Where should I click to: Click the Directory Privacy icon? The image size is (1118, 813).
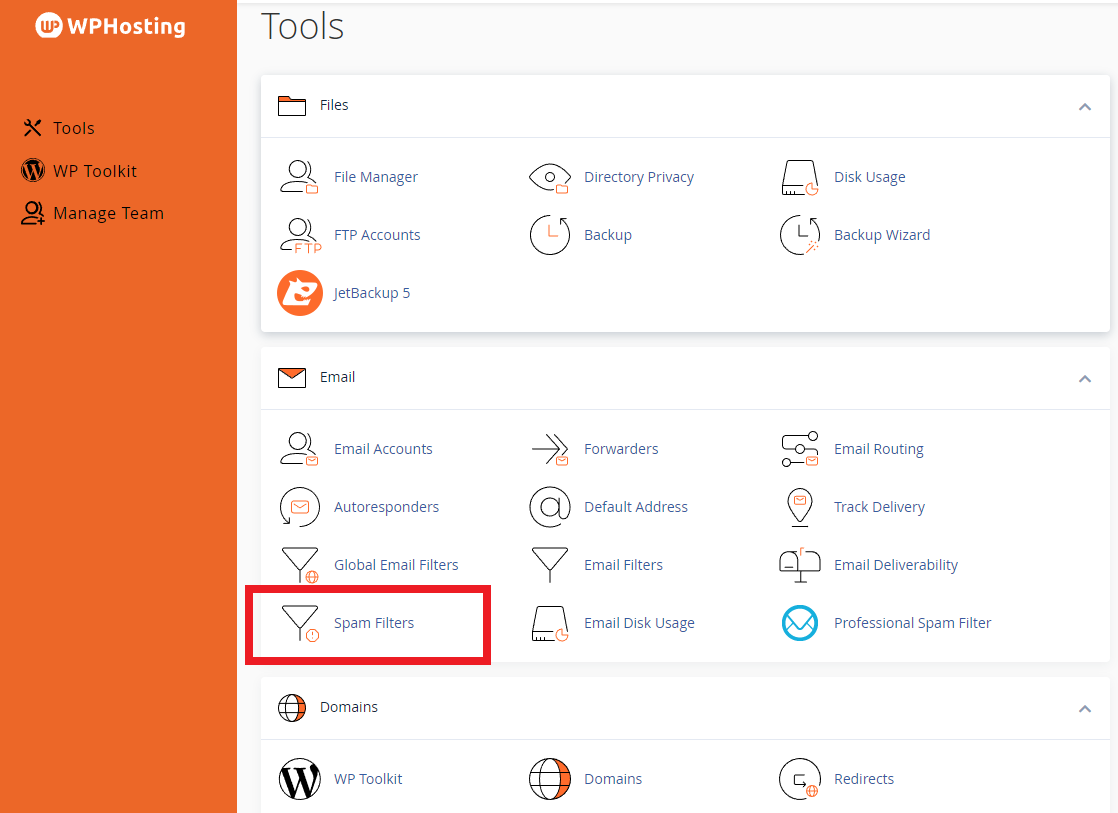pos(549,177)
